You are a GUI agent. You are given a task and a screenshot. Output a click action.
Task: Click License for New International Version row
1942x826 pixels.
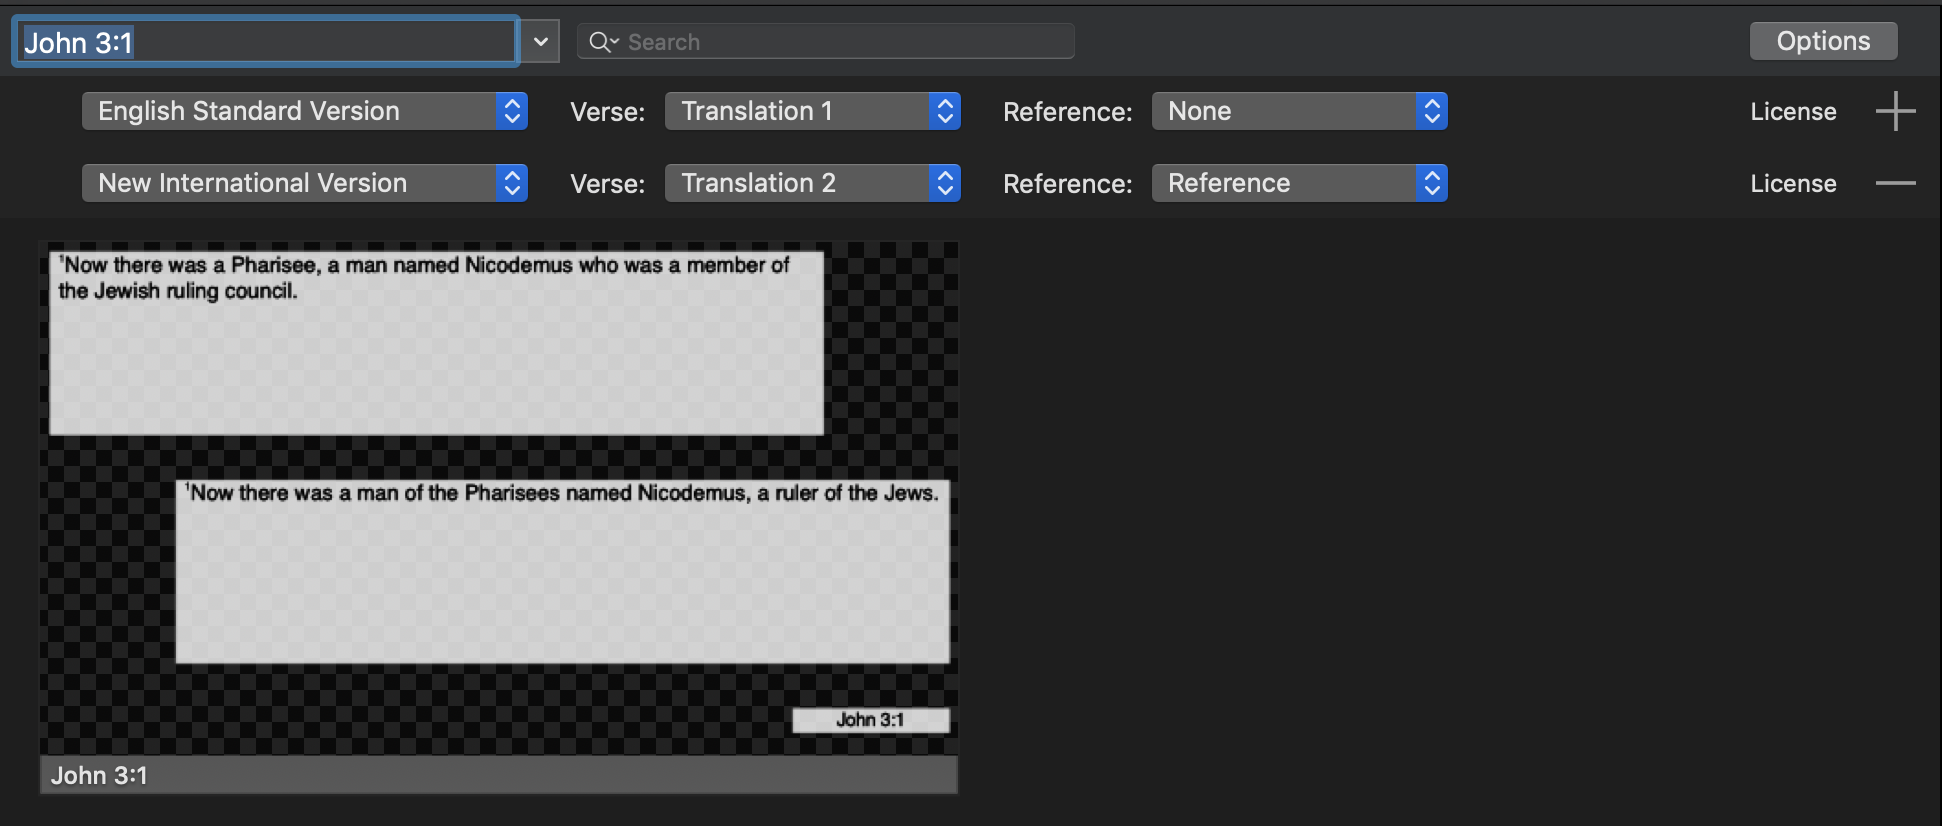pos(1793,184)
